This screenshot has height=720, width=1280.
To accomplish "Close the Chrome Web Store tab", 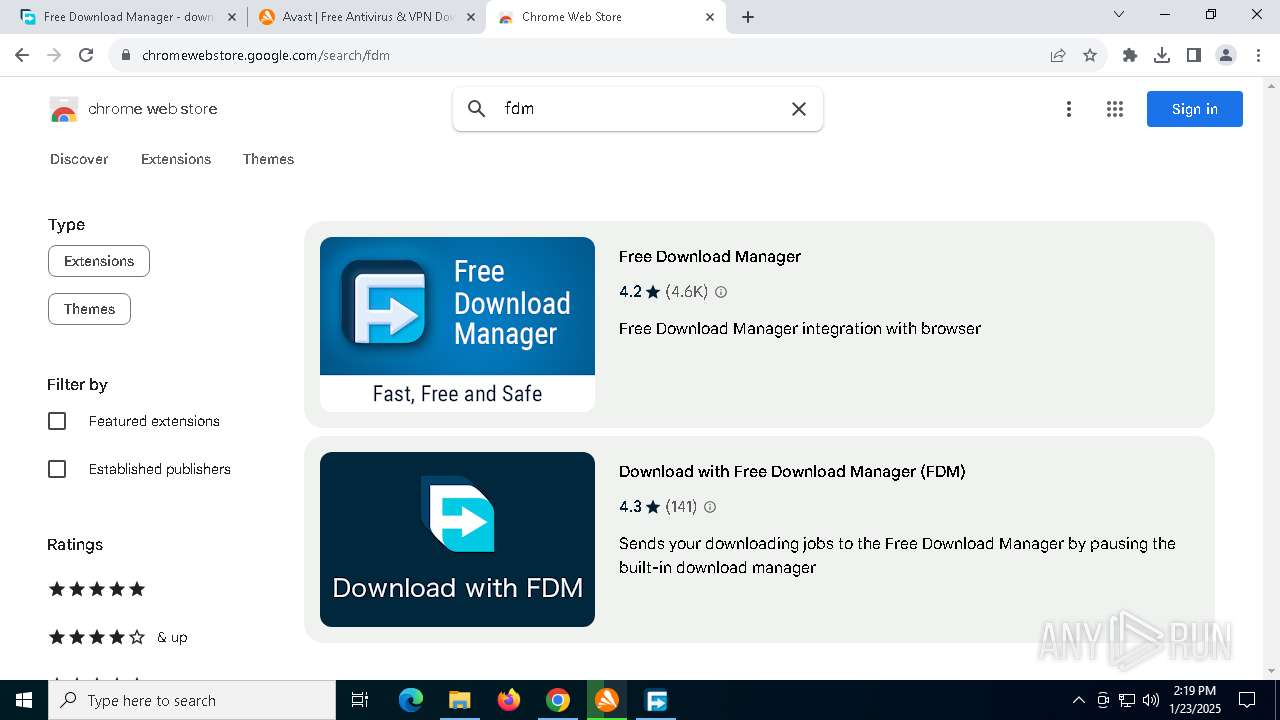I will 710,17.
